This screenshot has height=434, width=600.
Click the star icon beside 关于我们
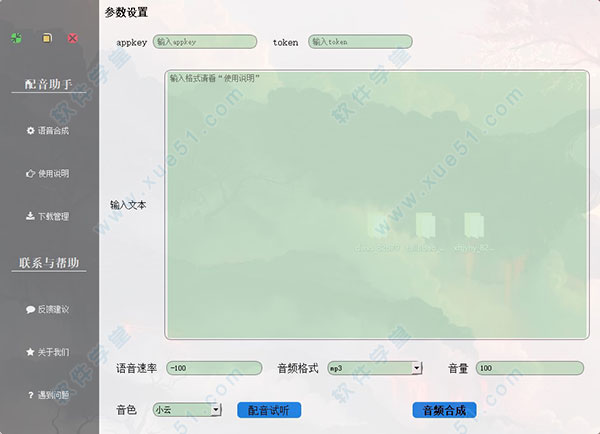30,352
